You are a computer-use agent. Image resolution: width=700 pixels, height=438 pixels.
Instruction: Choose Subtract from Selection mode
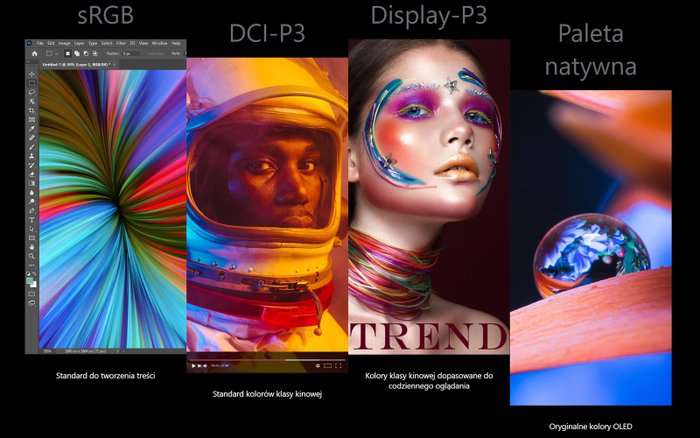tap(86, 54)
